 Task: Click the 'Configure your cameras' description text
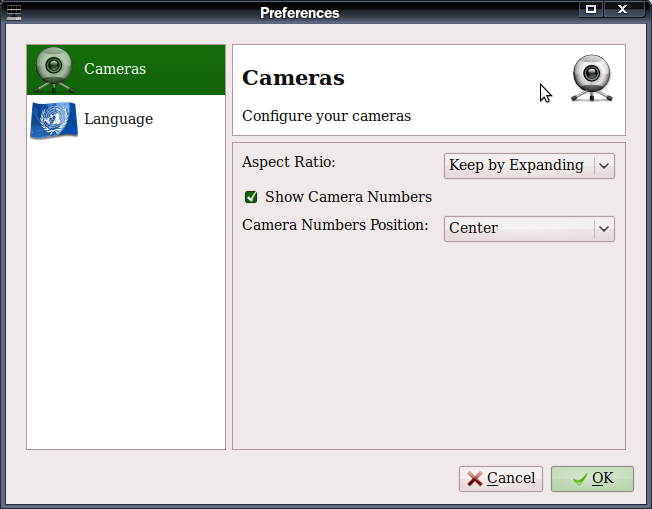click(x=326, y=116)
